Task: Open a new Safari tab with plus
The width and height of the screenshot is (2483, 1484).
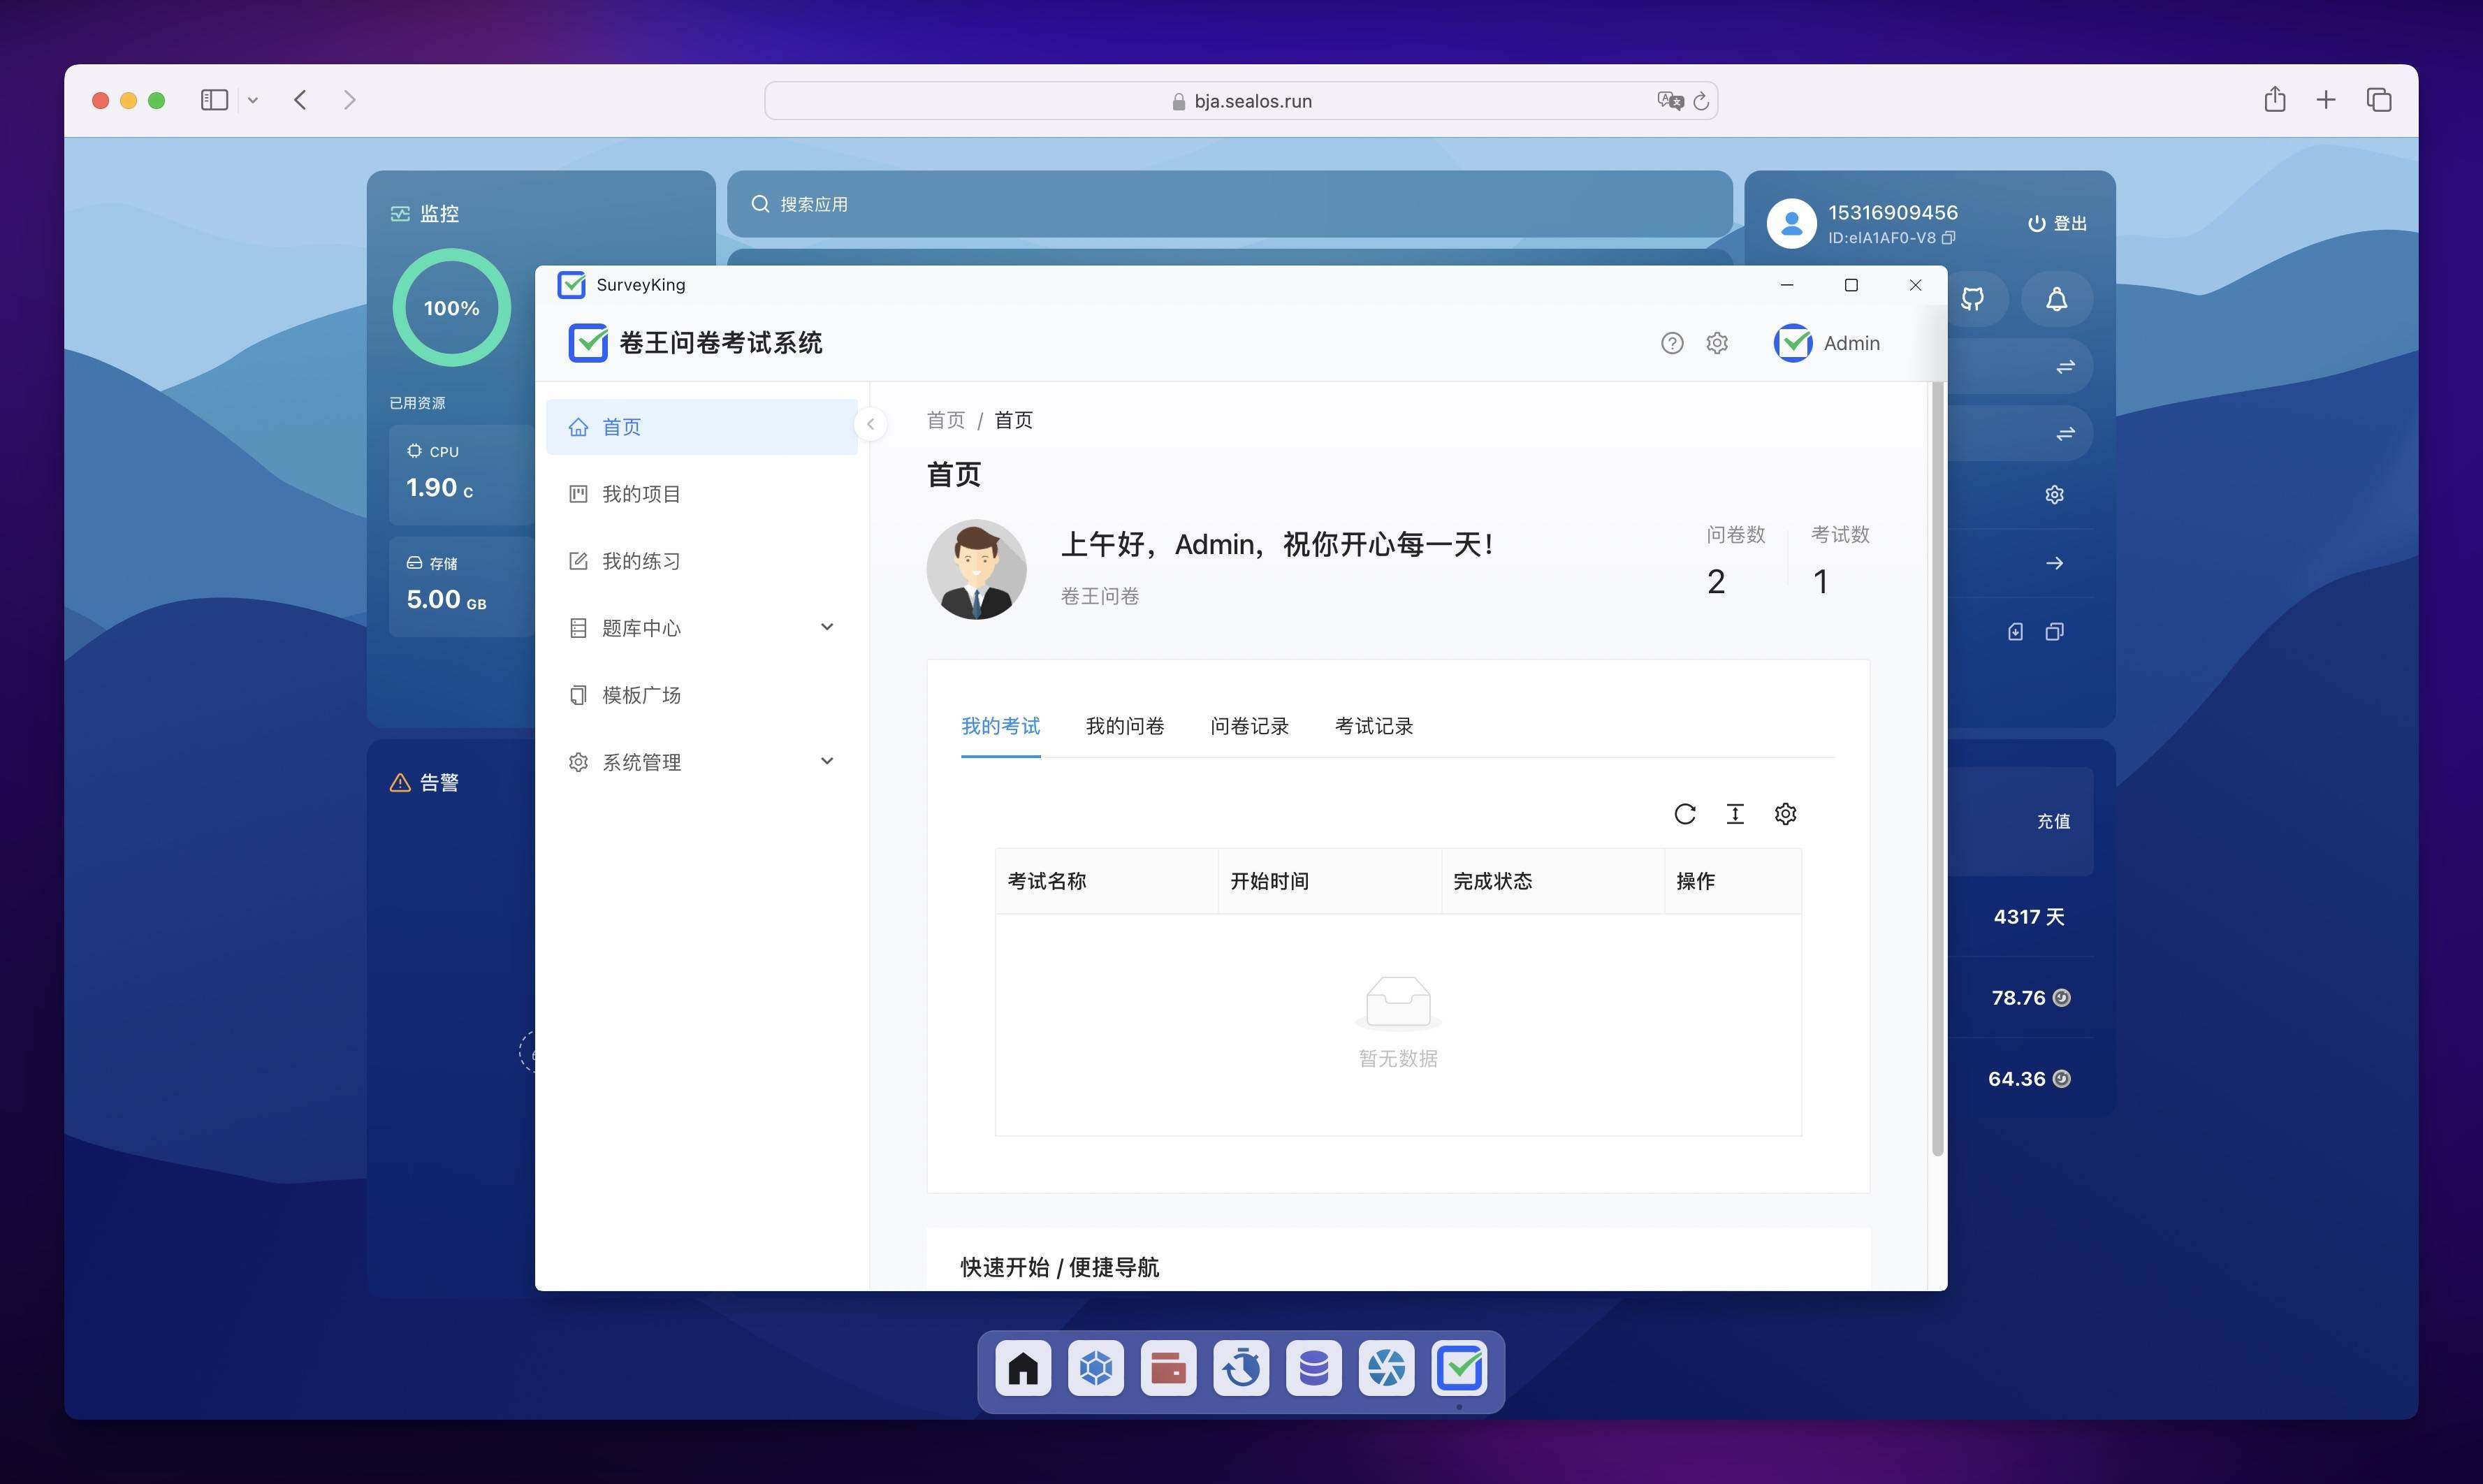Action: [2326, 100]
